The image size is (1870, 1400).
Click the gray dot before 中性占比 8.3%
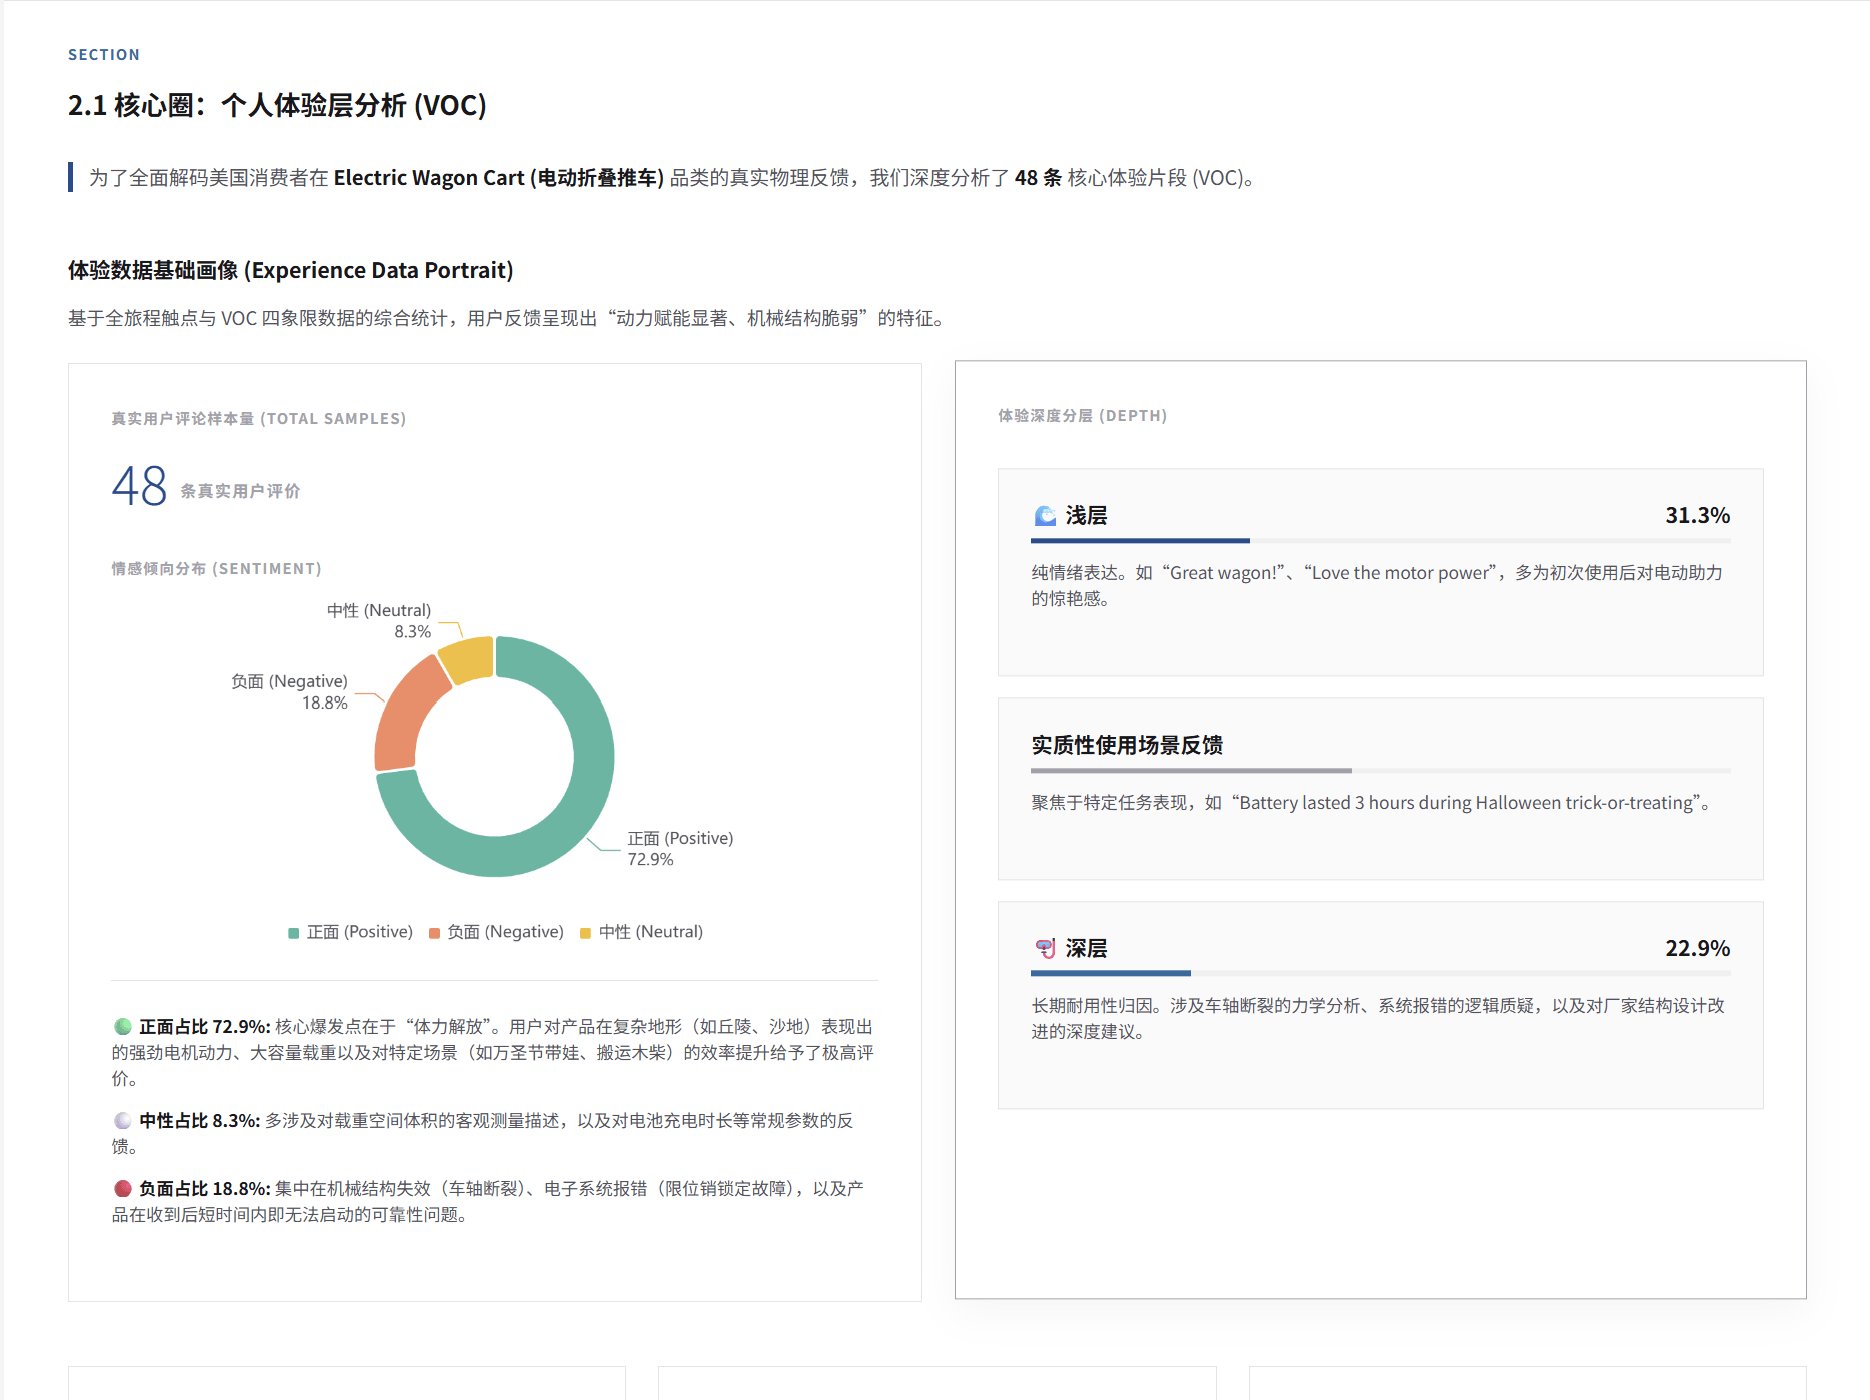pos(121,1120)
